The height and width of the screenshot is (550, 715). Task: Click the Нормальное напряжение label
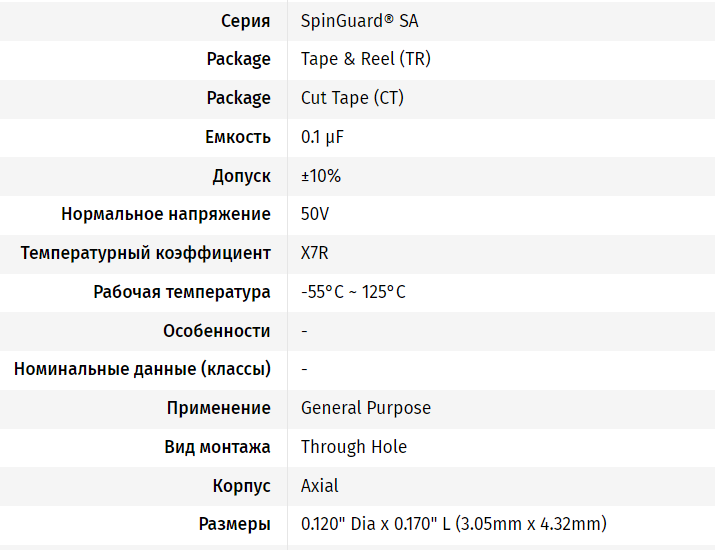[x=166, y=214]
